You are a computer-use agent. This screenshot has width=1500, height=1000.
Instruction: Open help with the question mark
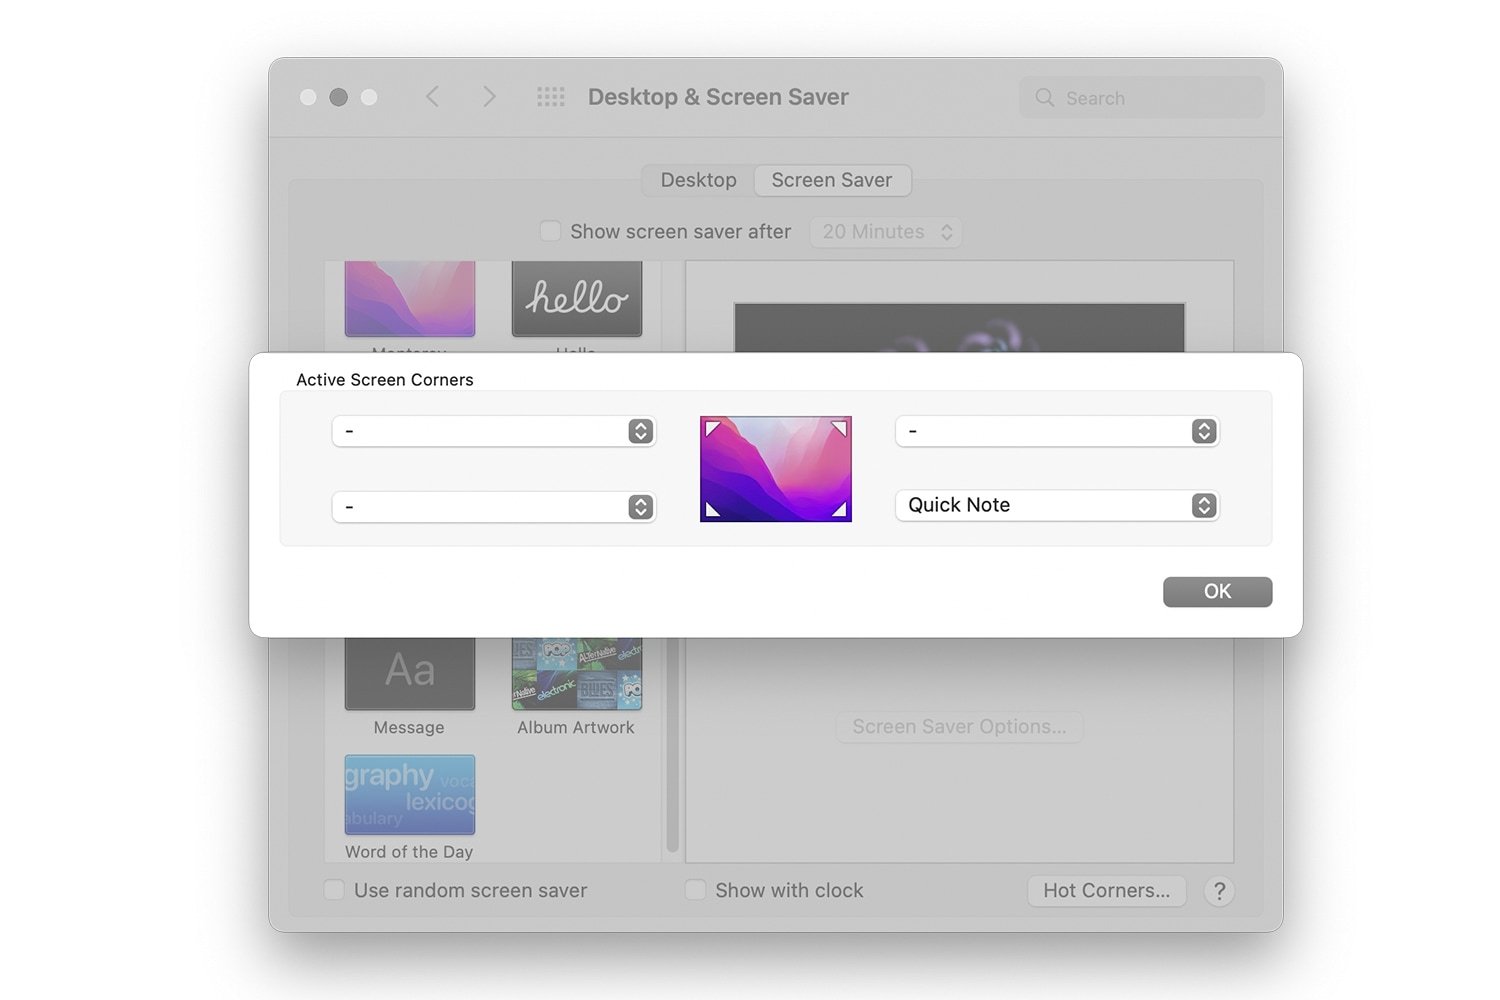pos(1219,891)
